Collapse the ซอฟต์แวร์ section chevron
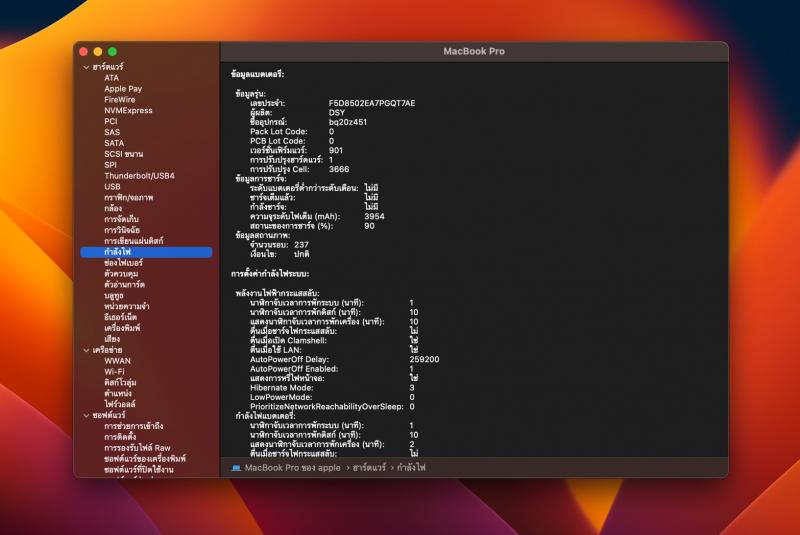 point(86,416)
